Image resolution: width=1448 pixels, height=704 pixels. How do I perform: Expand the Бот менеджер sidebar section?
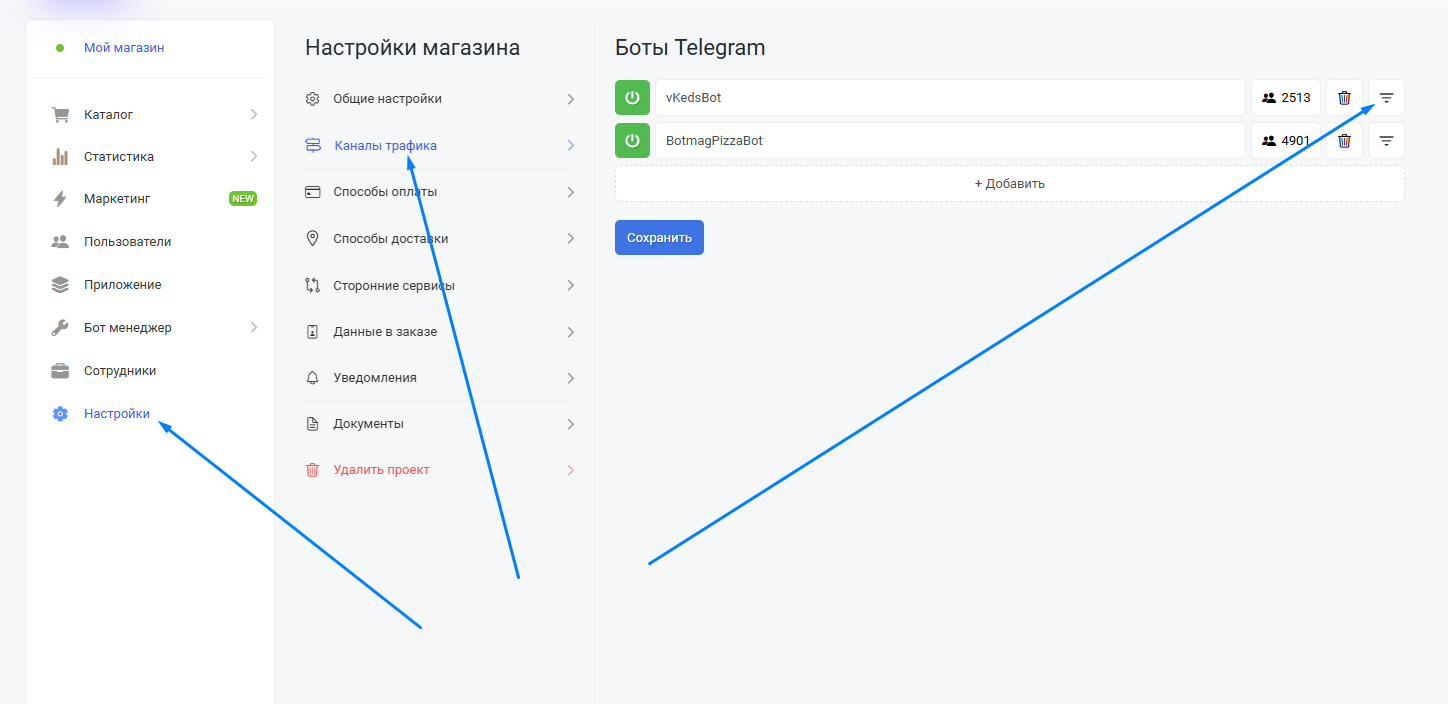[254, 328]
